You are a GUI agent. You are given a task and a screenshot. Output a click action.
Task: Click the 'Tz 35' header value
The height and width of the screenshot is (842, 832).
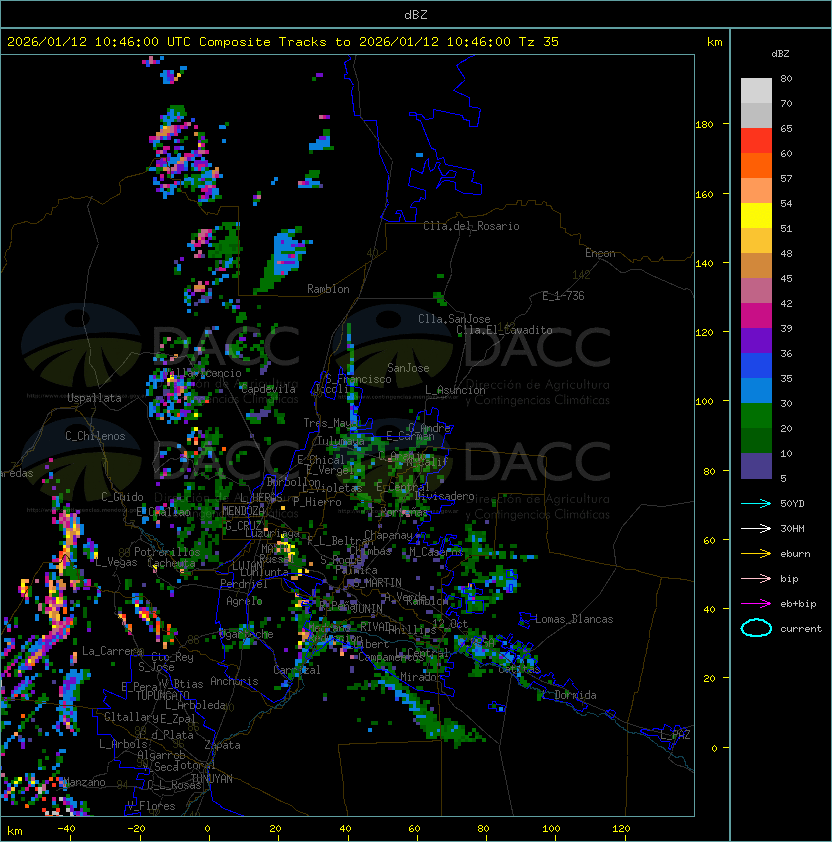point(539,42)
